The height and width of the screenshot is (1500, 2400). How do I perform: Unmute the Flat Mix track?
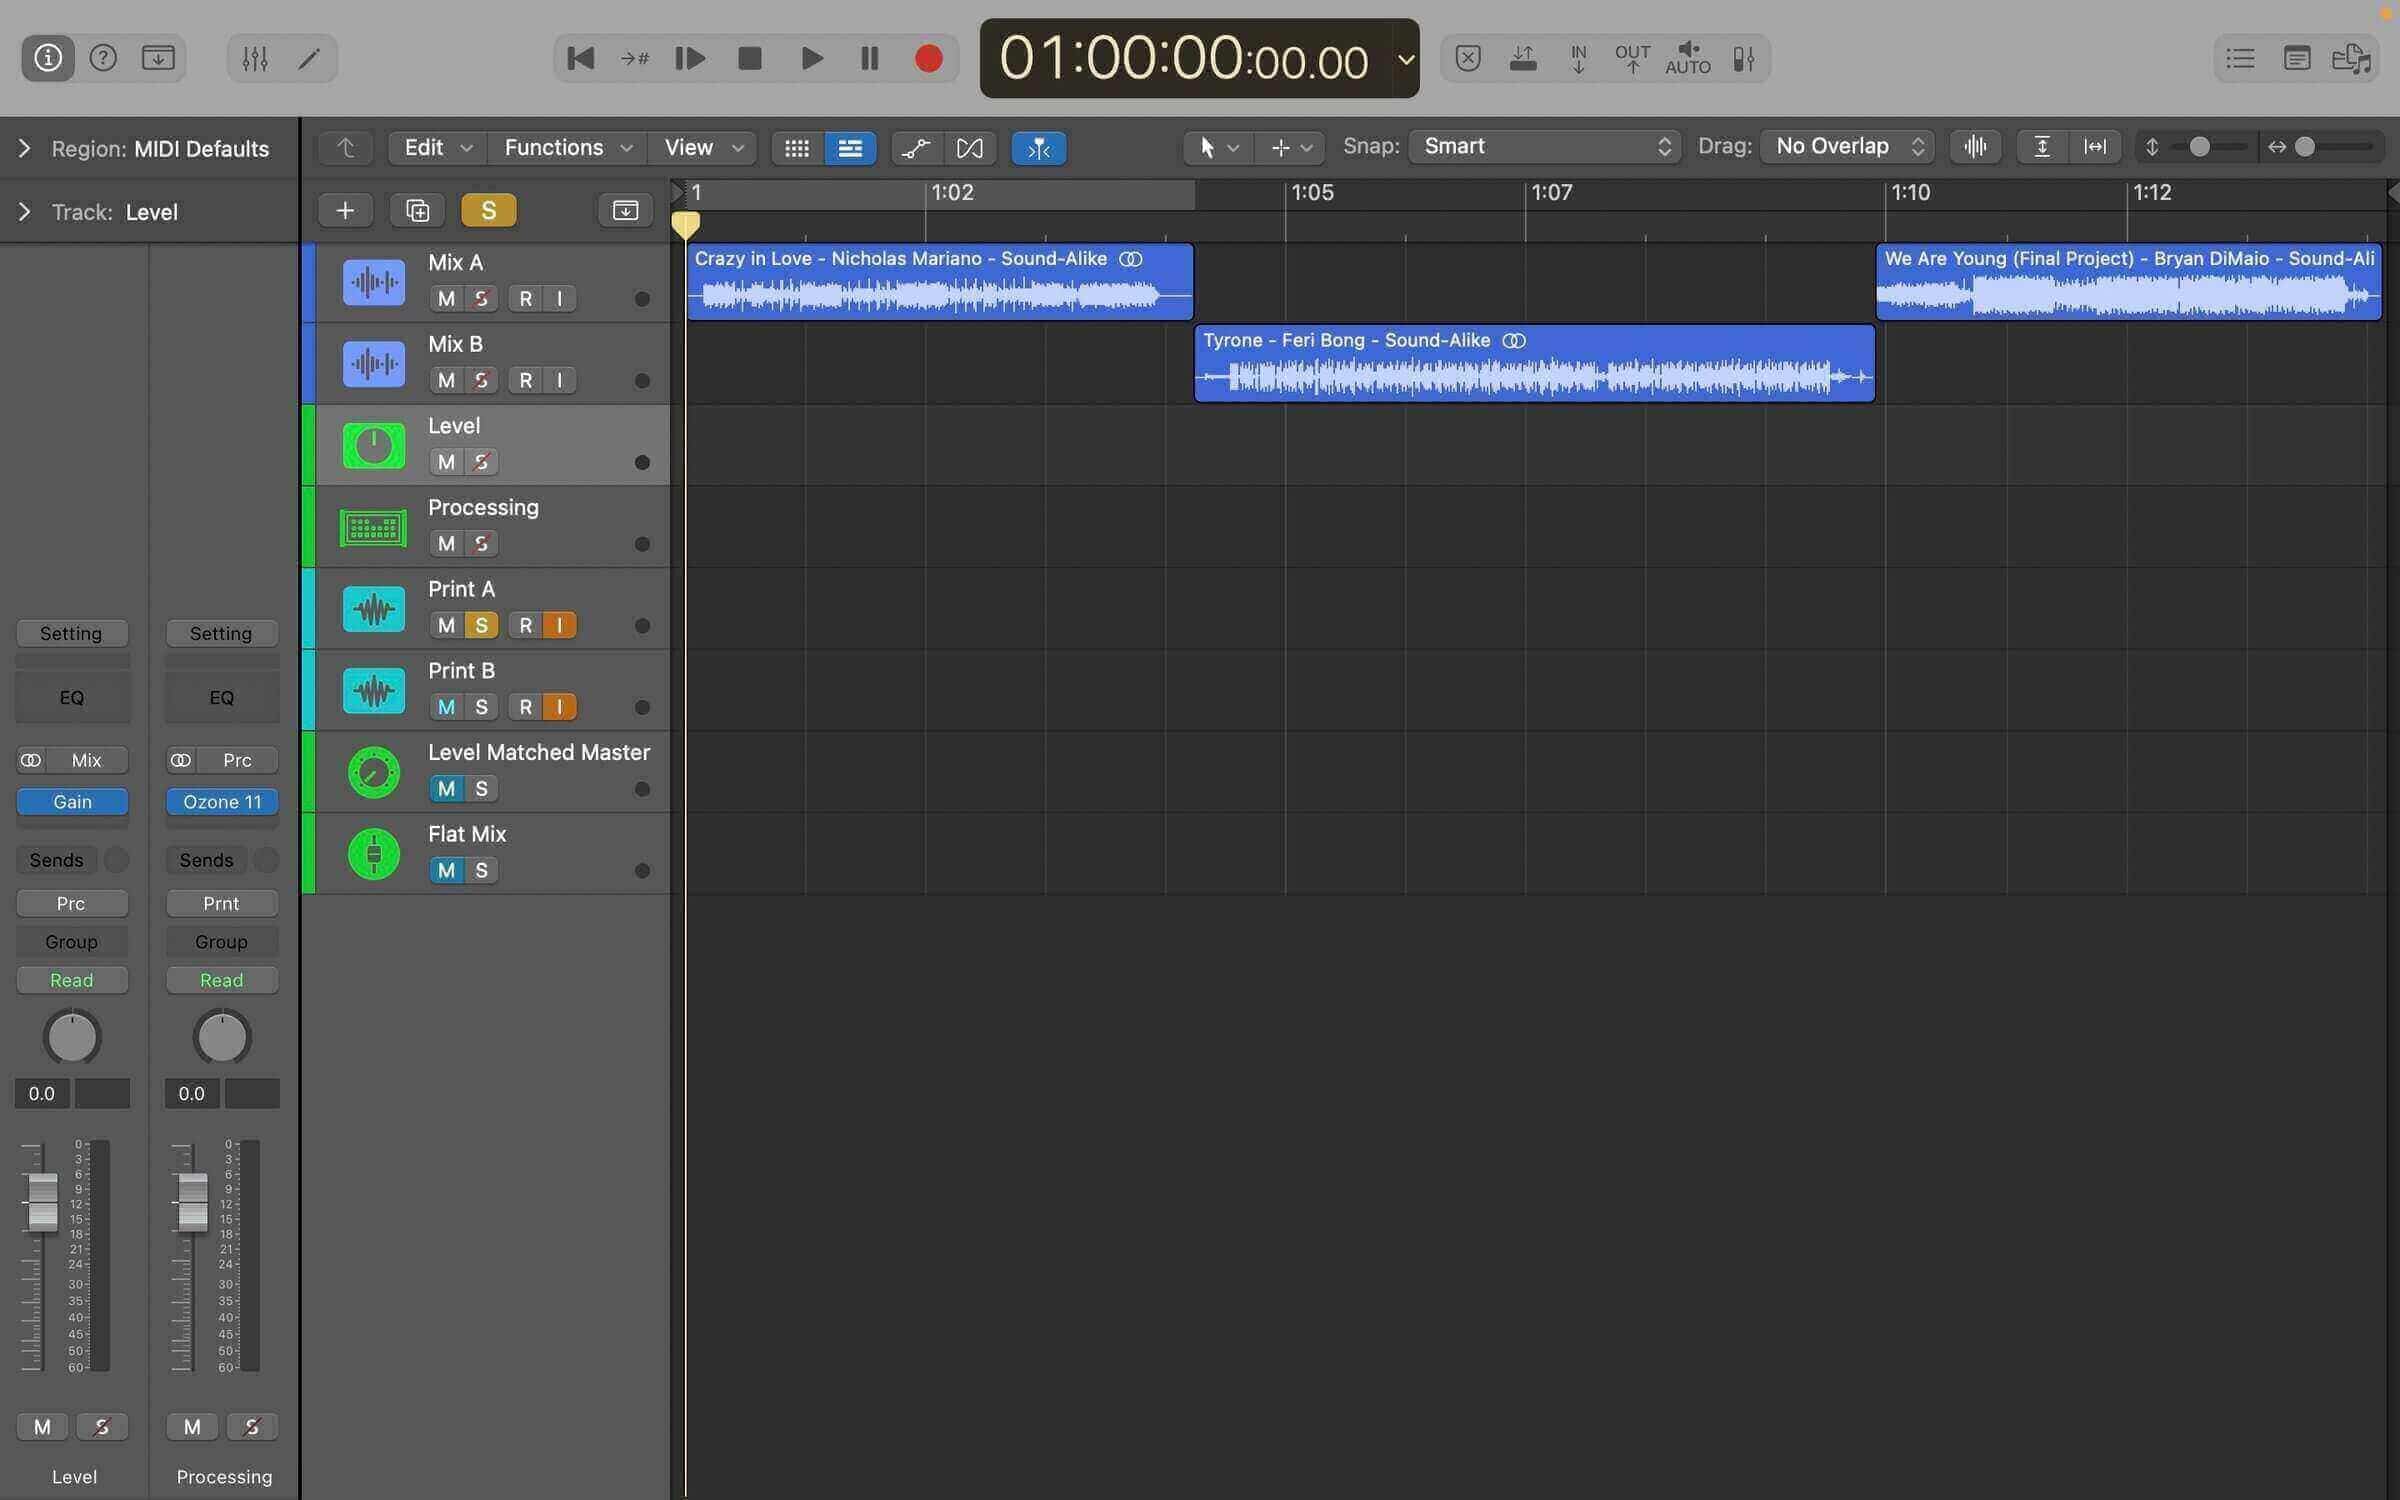446,870
